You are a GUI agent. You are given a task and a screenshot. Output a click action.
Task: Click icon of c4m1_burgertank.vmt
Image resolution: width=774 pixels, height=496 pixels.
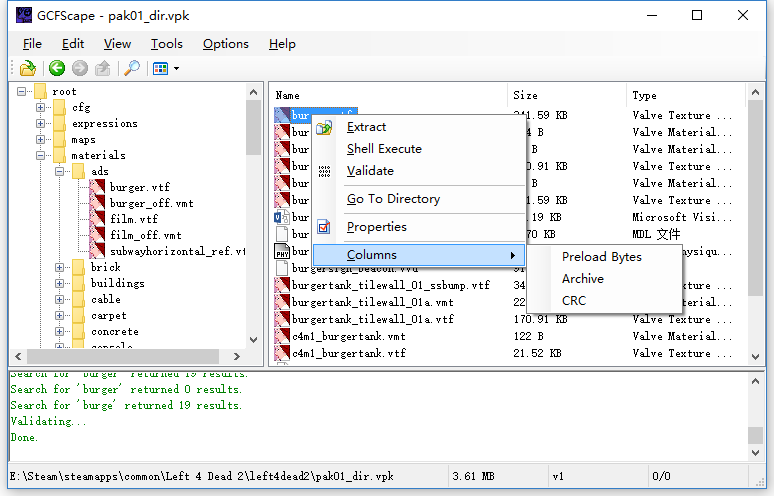coord(282,336)
